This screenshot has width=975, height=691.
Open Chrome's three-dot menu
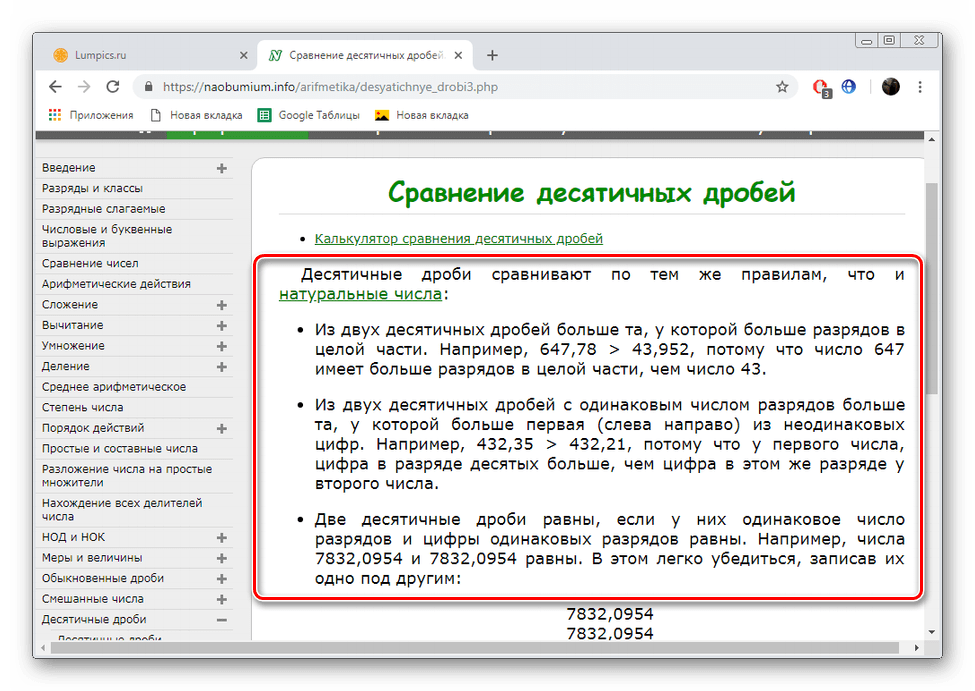(x=920, y=87)
